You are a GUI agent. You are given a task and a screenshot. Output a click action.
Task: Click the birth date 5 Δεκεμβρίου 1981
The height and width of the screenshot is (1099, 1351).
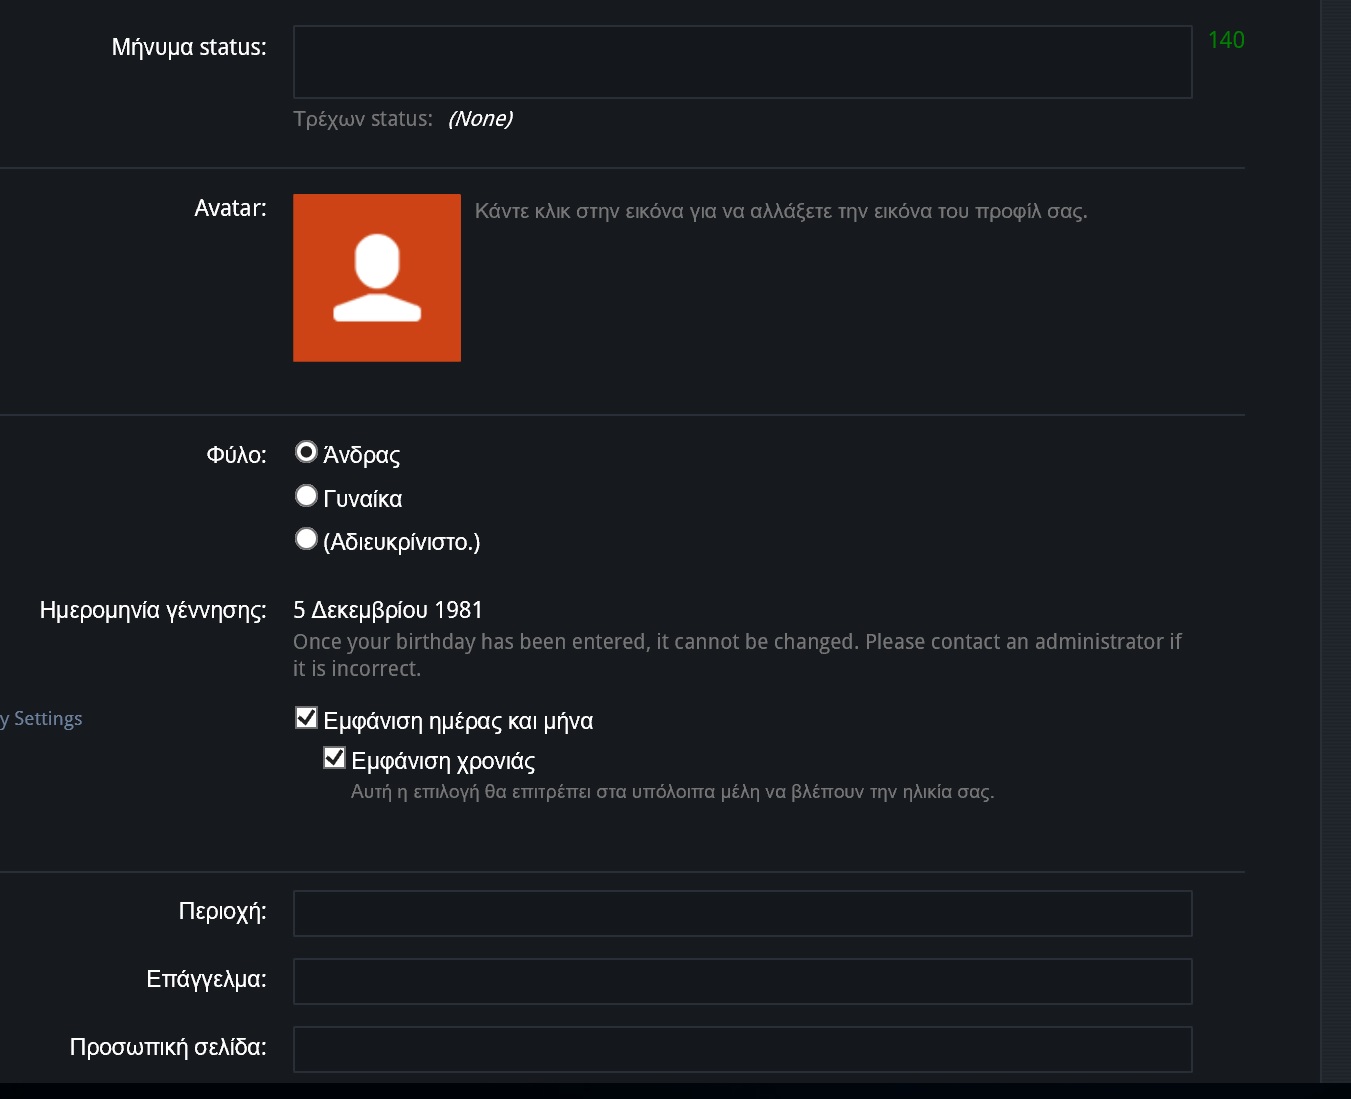388,610
